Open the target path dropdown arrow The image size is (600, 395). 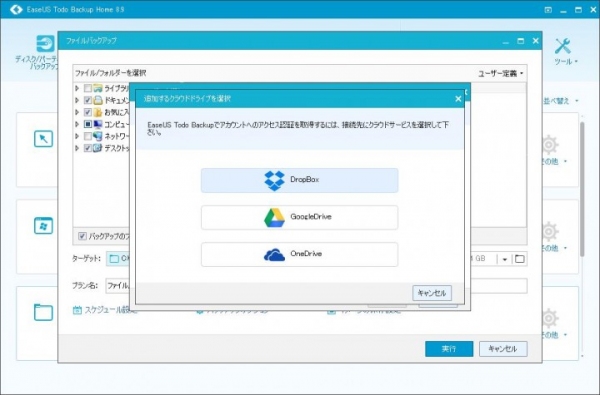coord(505,259)
